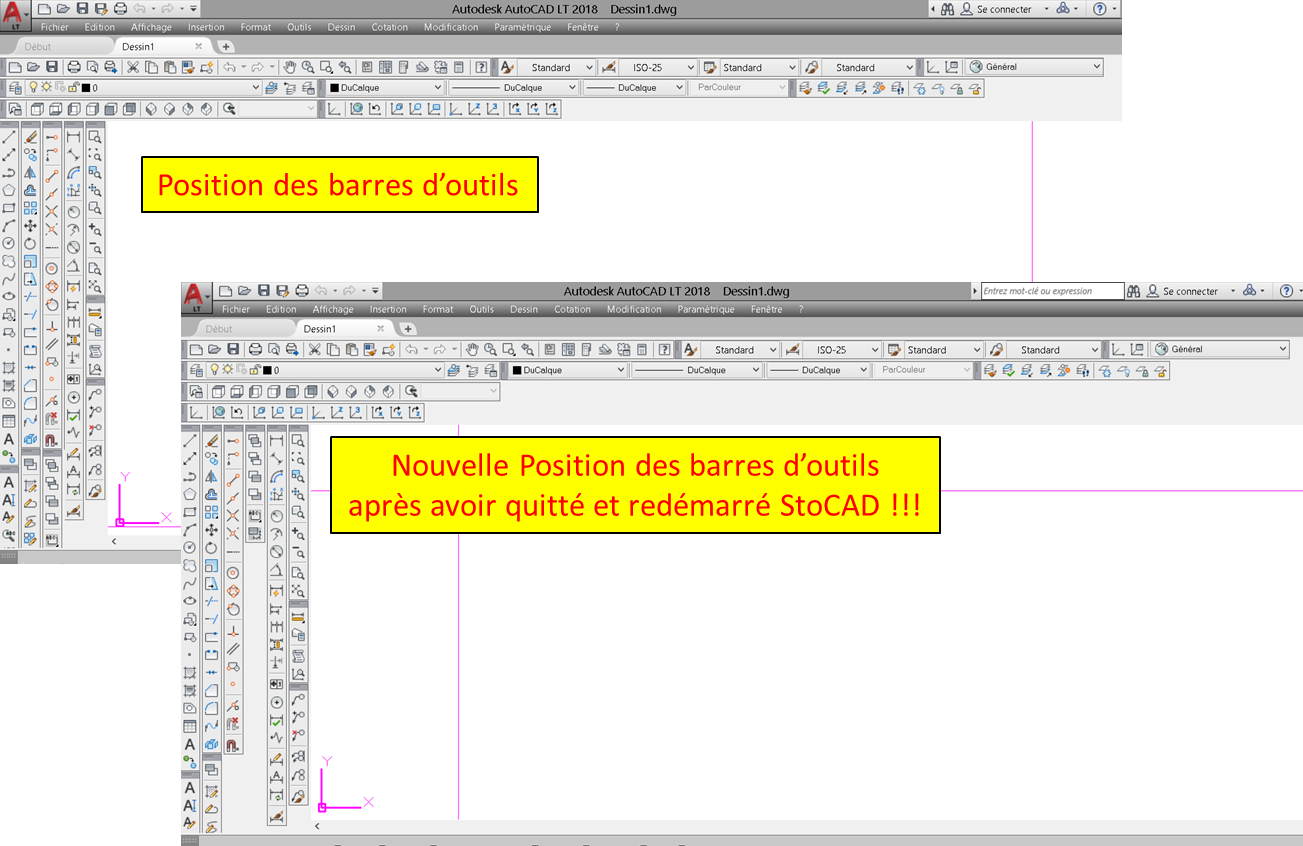The image size is (1303, 846).
Task: Click the Open folder icon in the back window's standard toolbar
Action: pos(33,68)
